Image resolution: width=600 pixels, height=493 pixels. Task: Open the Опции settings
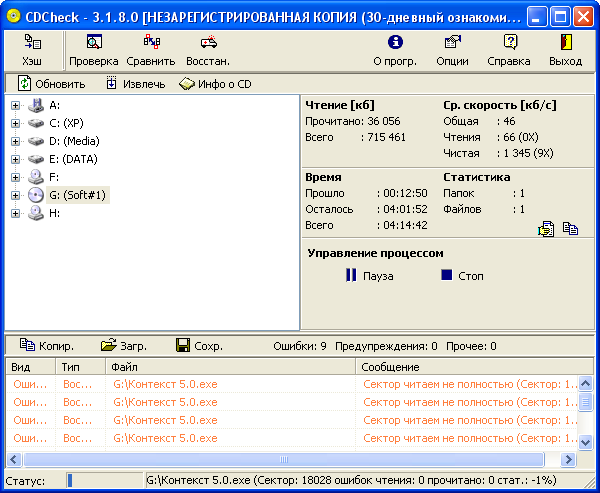coord(452,51)
